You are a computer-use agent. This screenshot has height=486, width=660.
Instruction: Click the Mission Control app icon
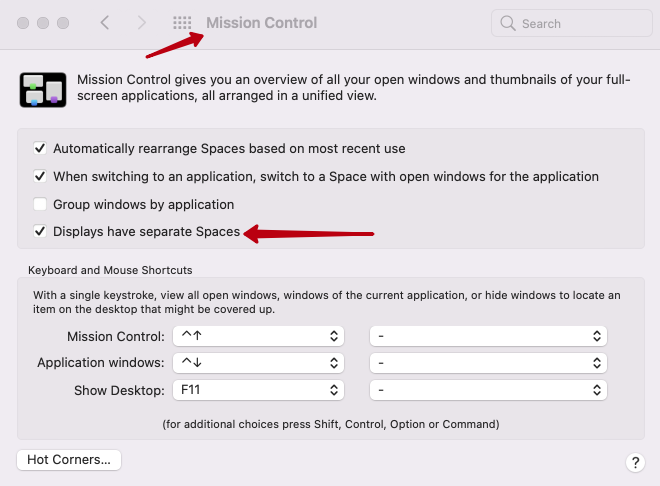[42, 89]
